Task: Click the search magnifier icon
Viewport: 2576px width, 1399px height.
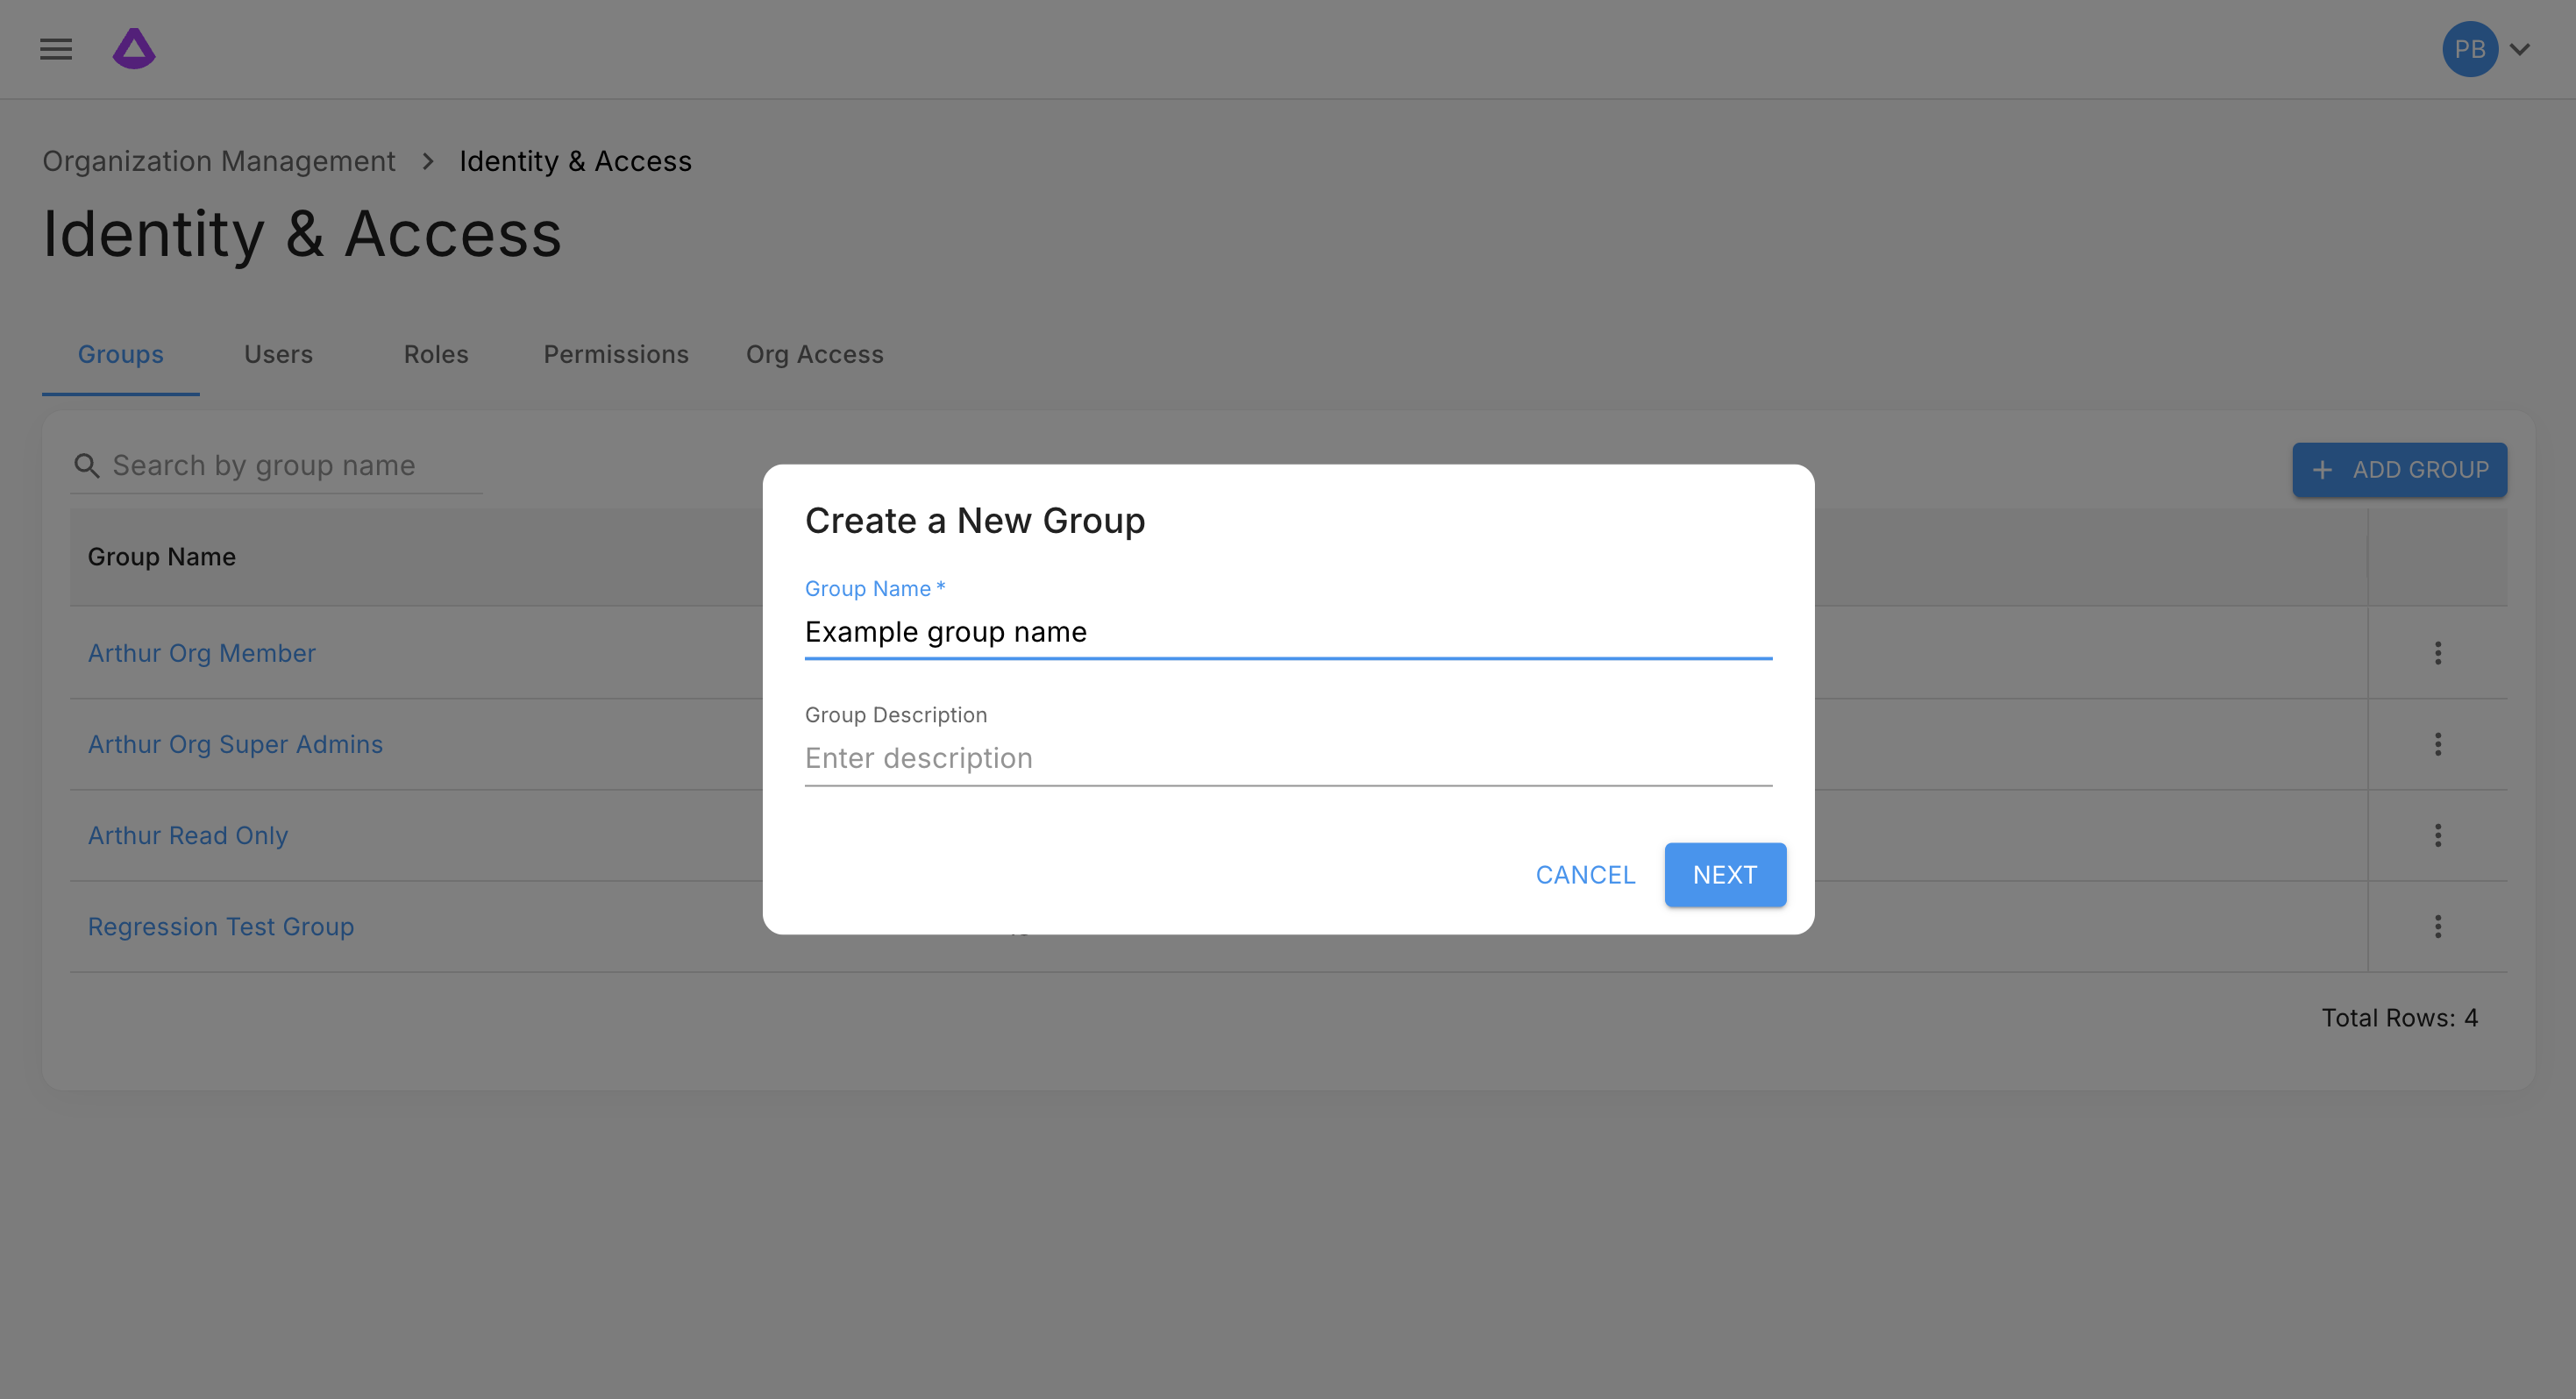Action: [x=87, y=466]
